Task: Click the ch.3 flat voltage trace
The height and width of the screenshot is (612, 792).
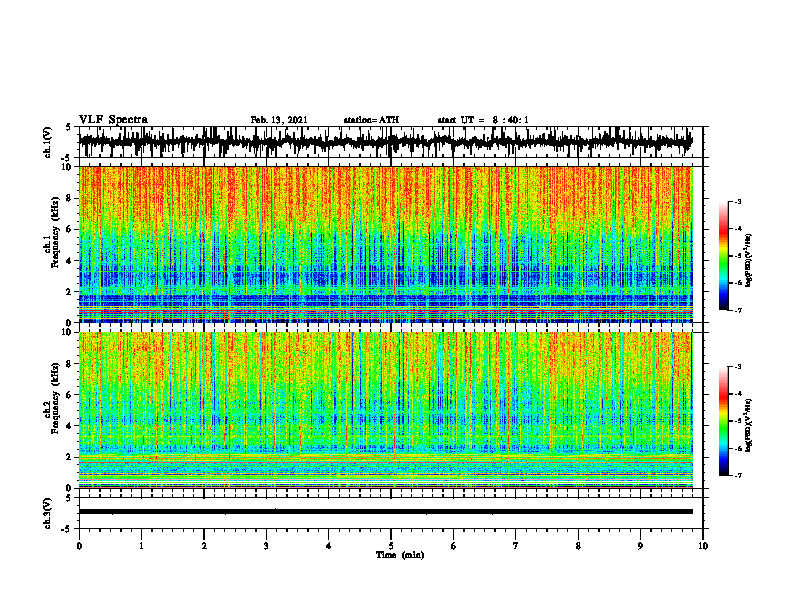Action: [x=385, y=512]
